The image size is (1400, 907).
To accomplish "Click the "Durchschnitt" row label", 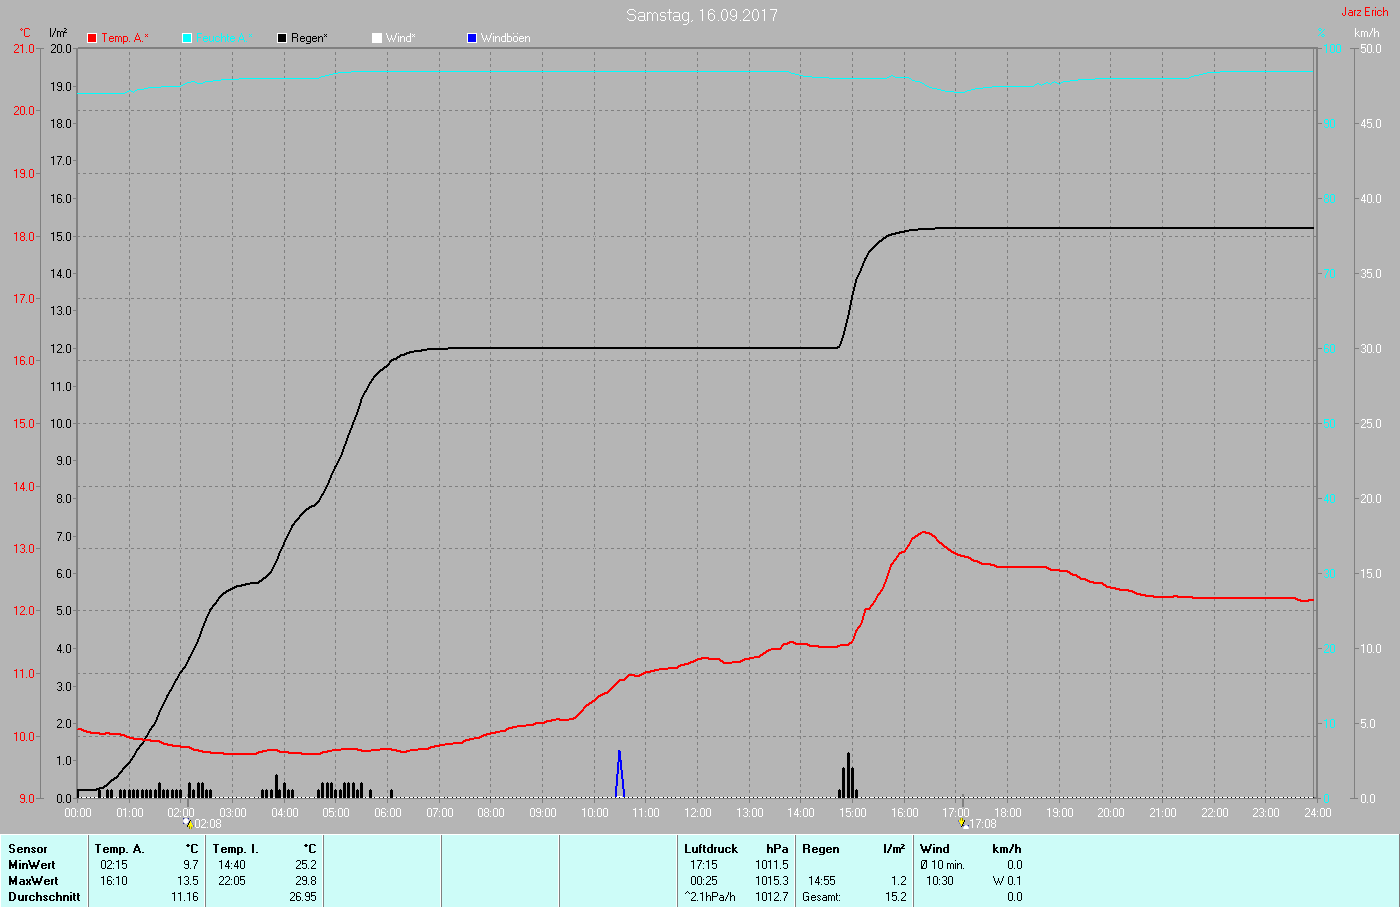I will pos(44,897).
